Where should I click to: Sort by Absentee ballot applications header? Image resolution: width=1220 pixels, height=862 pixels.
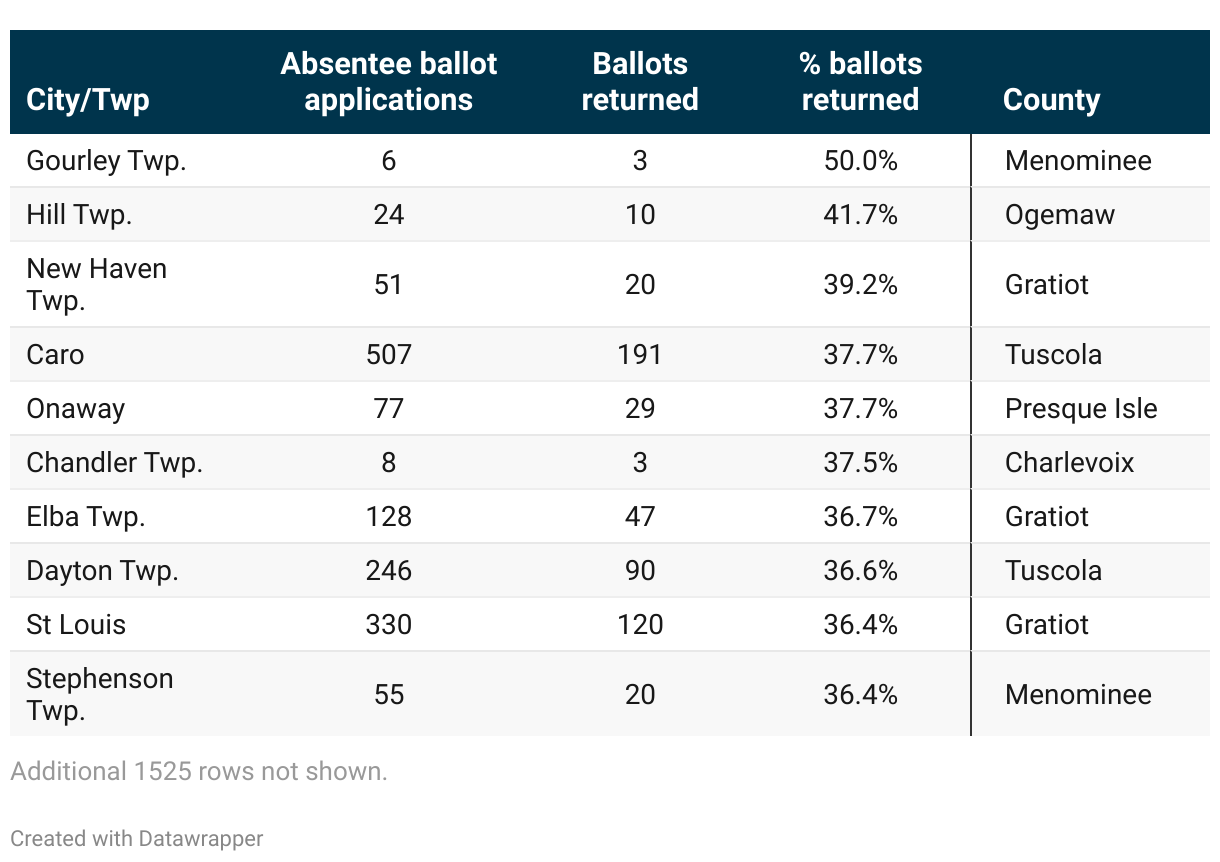[x=388, y=82]
